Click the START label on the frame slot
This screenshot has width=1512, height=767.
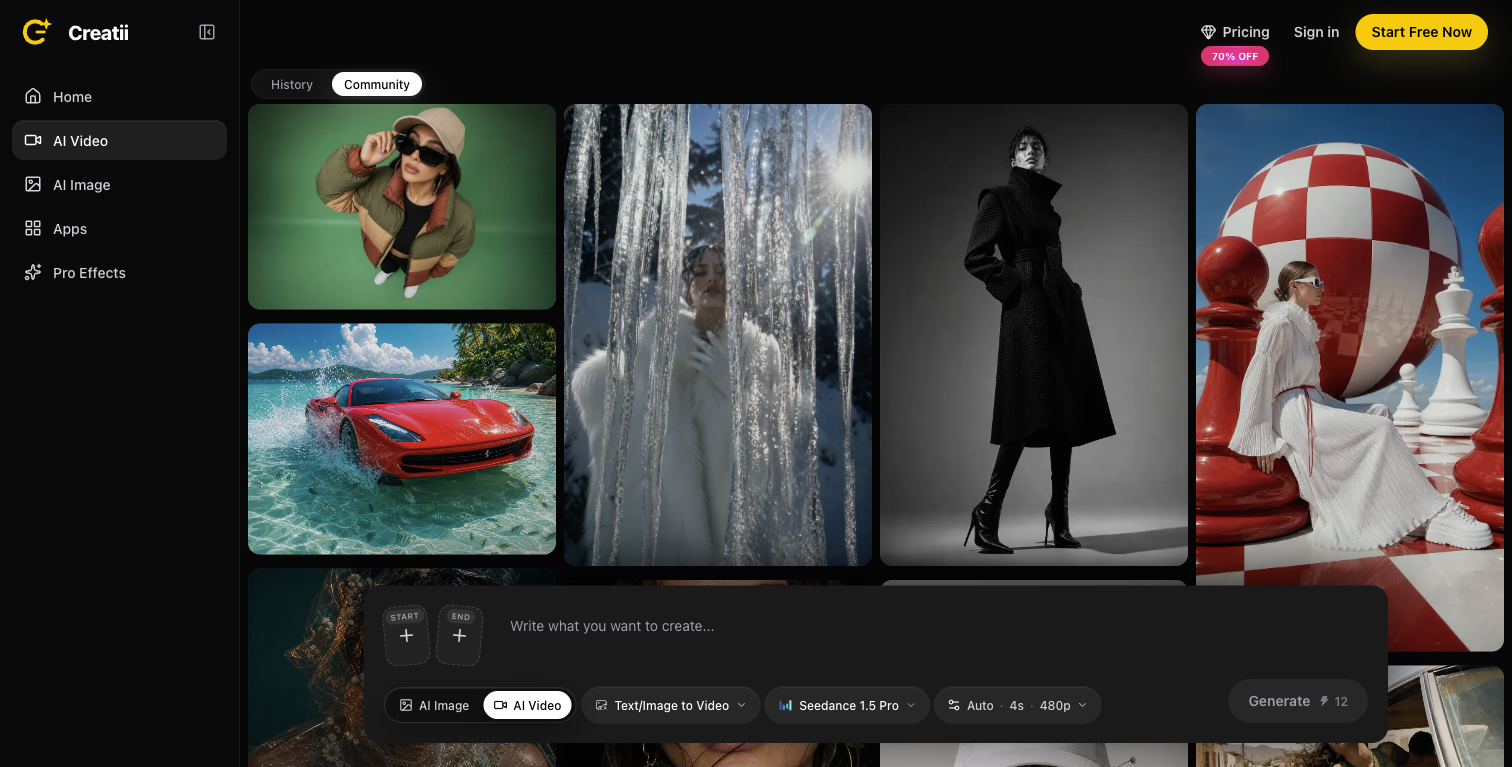405,616
